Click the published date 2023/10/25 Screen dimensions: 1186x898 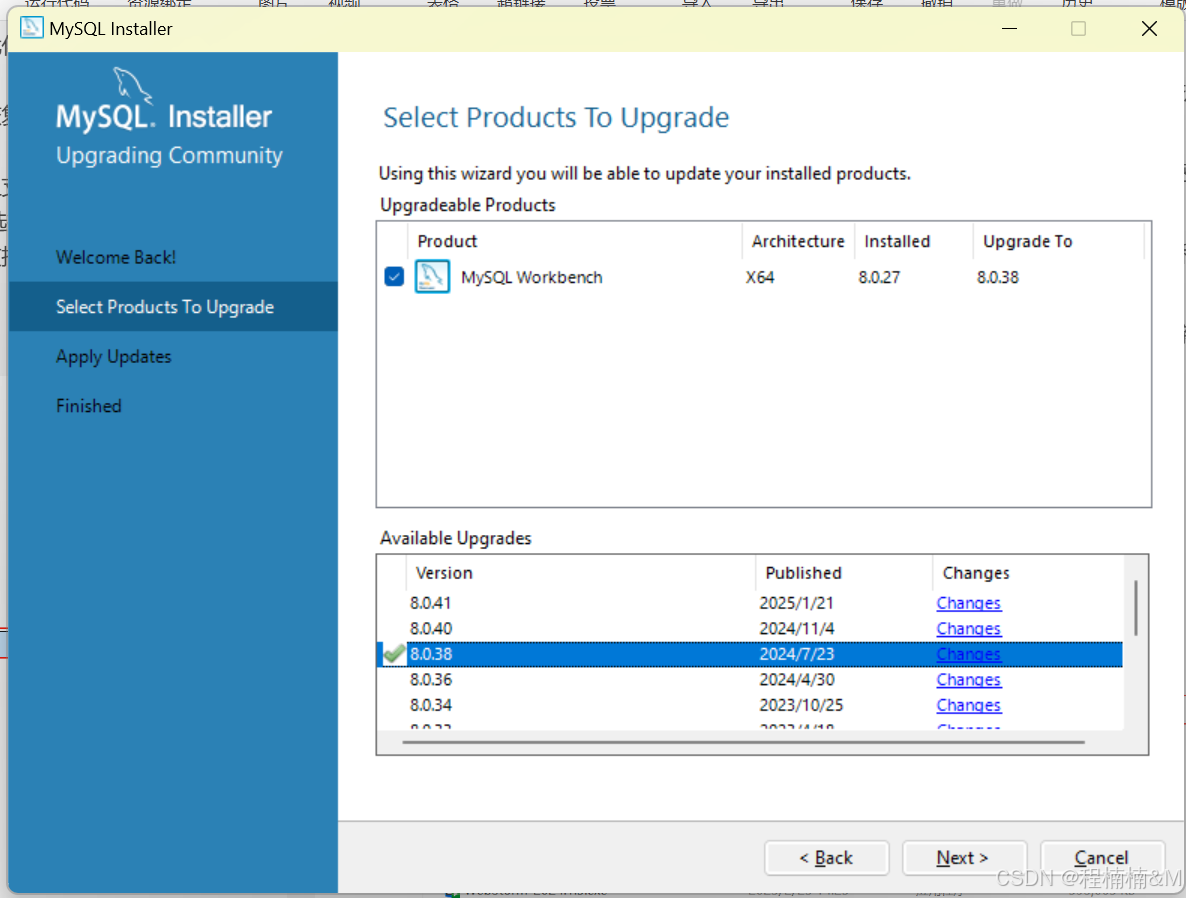[801, 705]
